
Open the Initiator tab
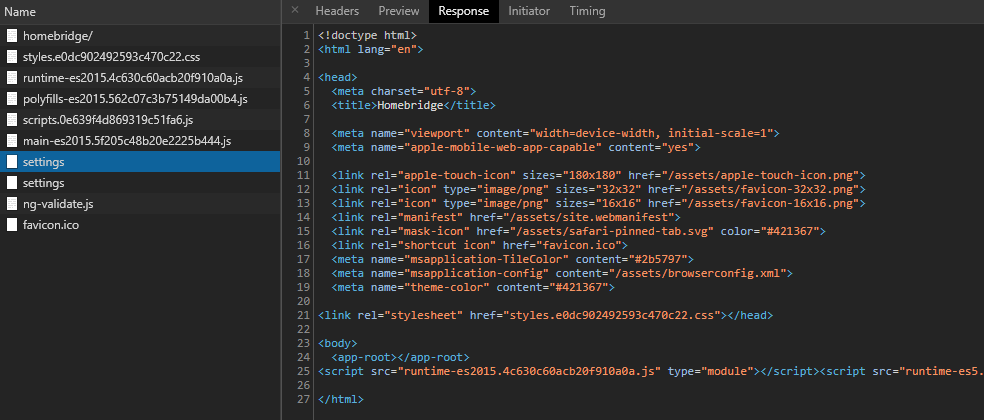tap(529, 11)
